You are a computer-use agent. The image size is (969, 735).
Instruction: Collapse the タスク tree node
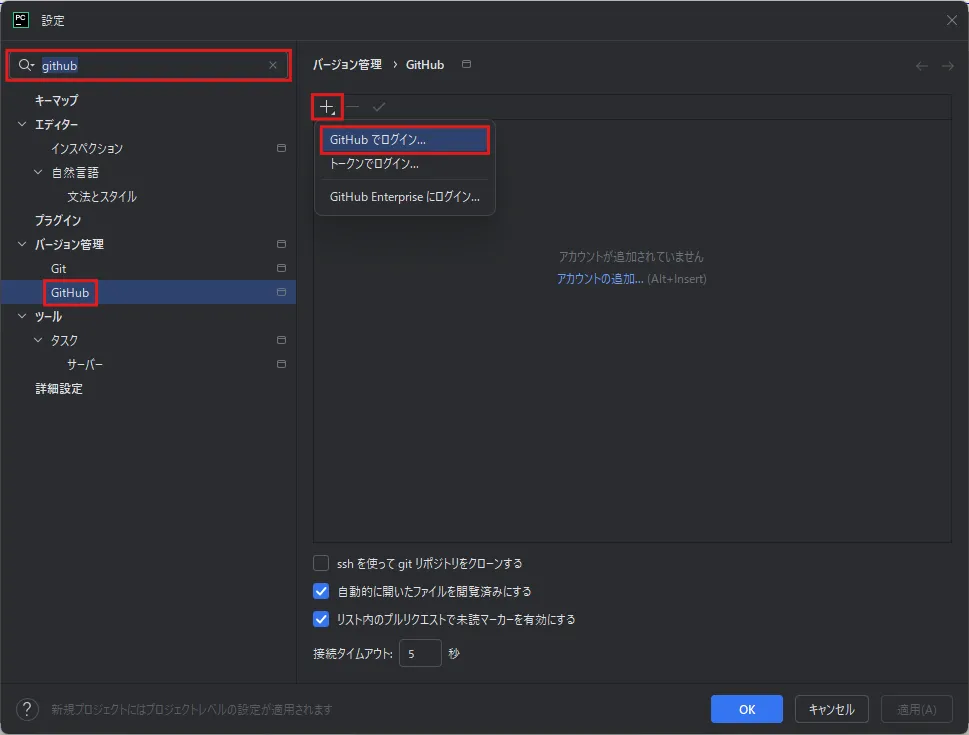point(38,340)
